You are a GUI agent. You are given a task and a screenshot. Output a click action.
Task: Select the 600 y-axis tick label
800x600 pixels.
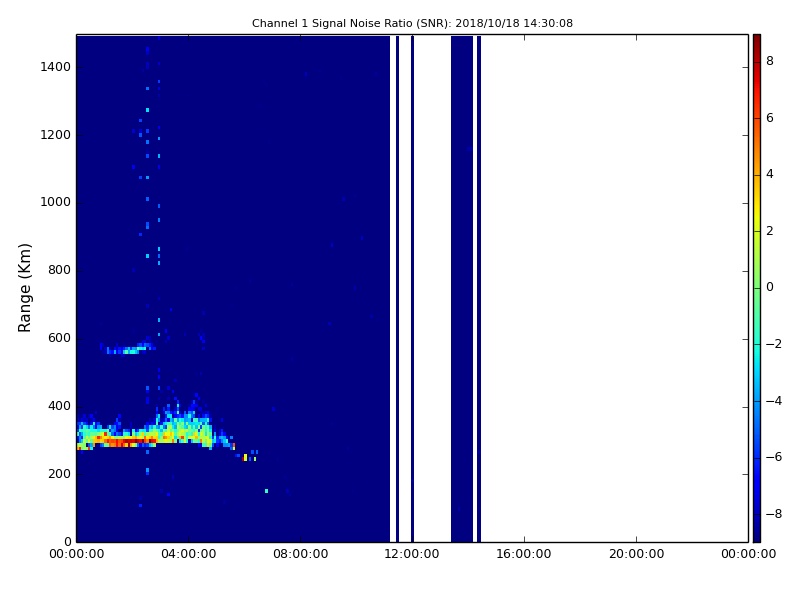[59, 338]
